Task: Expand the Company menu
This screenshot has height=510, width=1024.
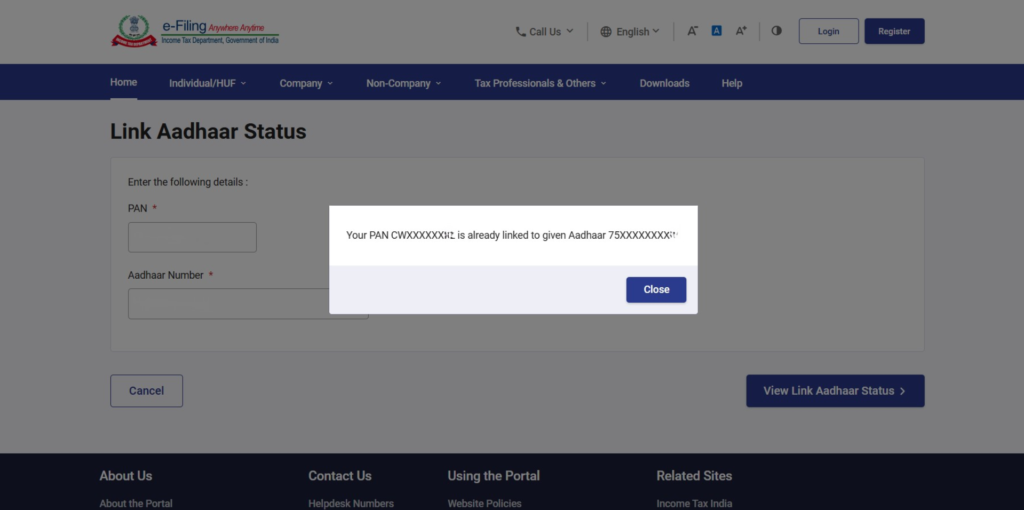Action: point(306,83)
